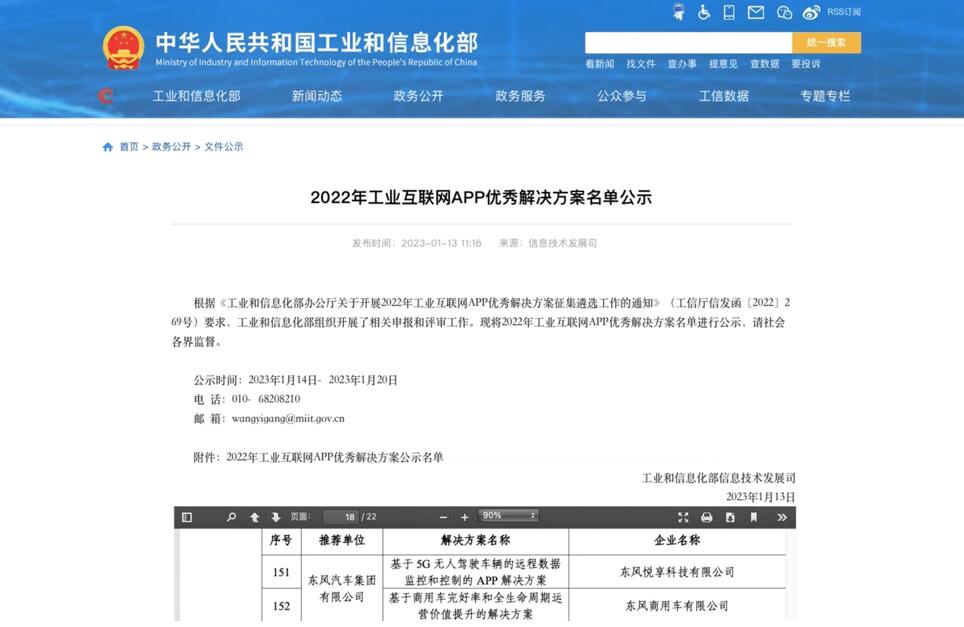Zoom in the PDF with plus

465,517
